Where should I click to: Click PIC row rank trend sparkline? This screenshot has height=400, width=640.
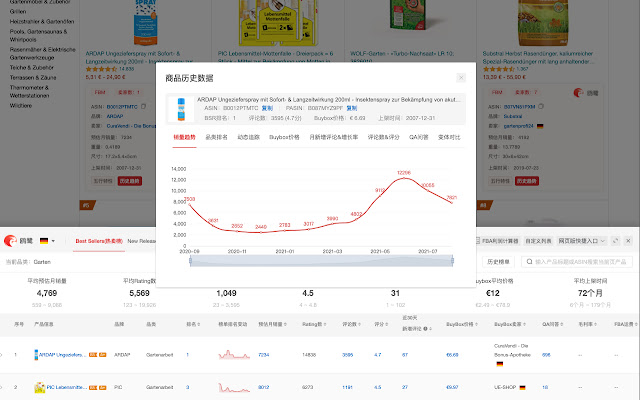[x=234, y=387]
